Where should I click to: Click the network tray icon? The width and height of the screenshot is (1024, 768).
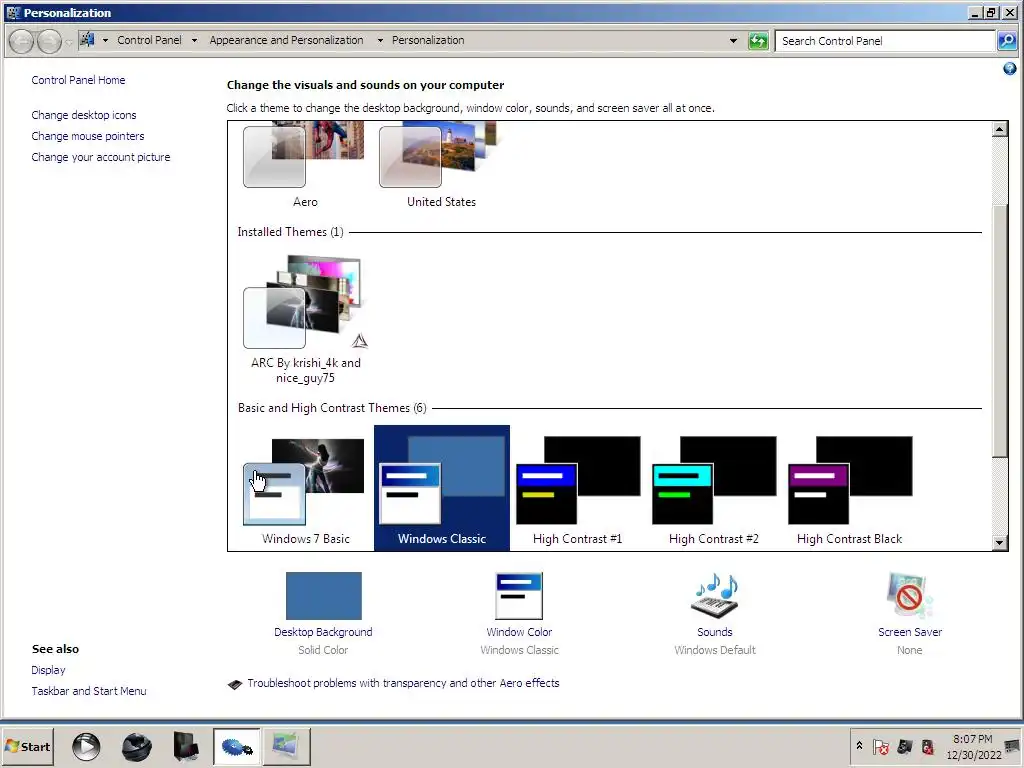pos(904,746)
